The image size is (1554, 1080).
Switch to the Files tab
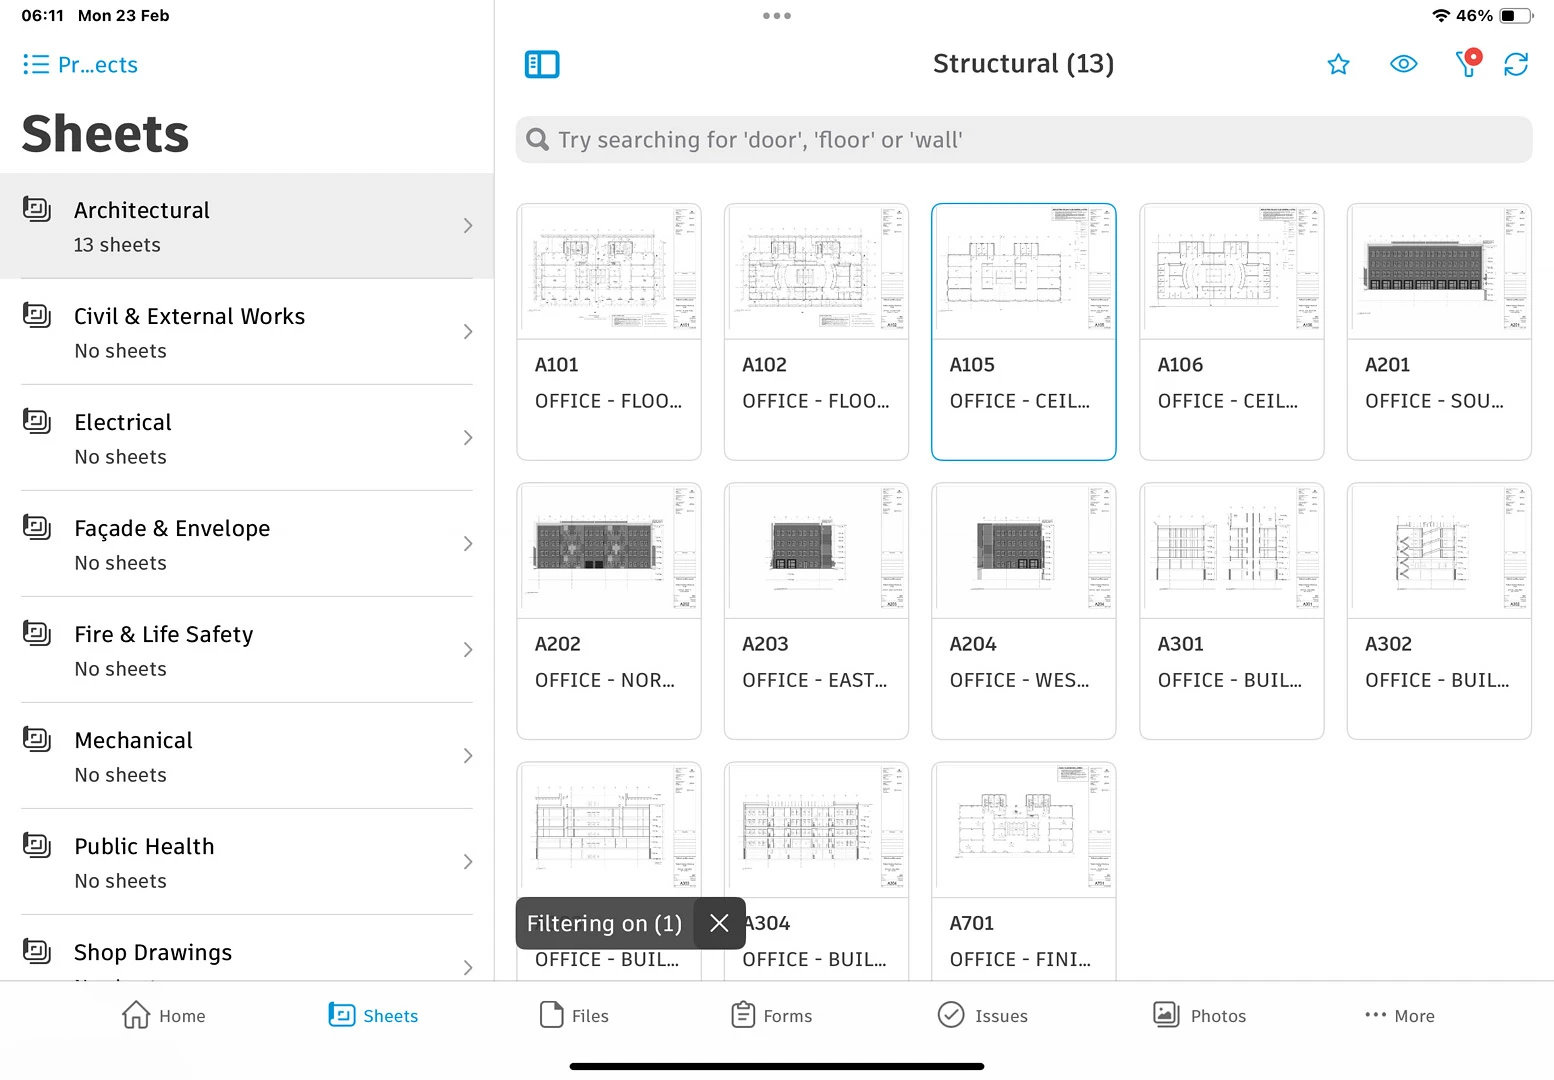574,1016
